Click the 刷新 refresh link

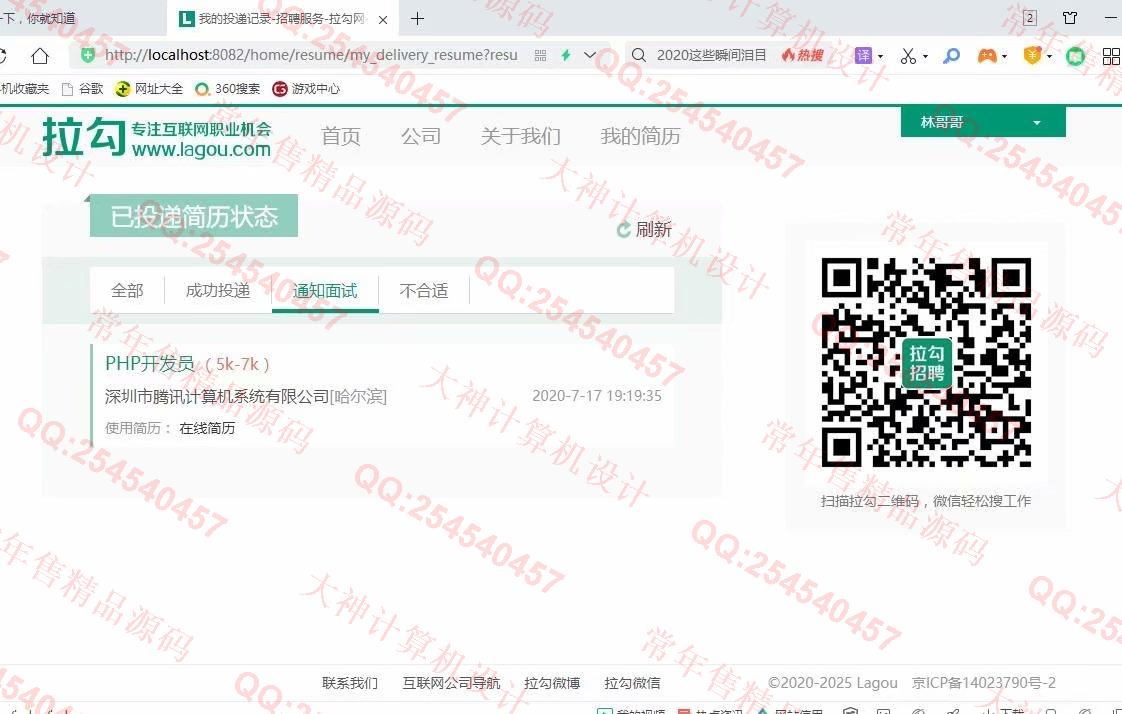tap(644, 230)
